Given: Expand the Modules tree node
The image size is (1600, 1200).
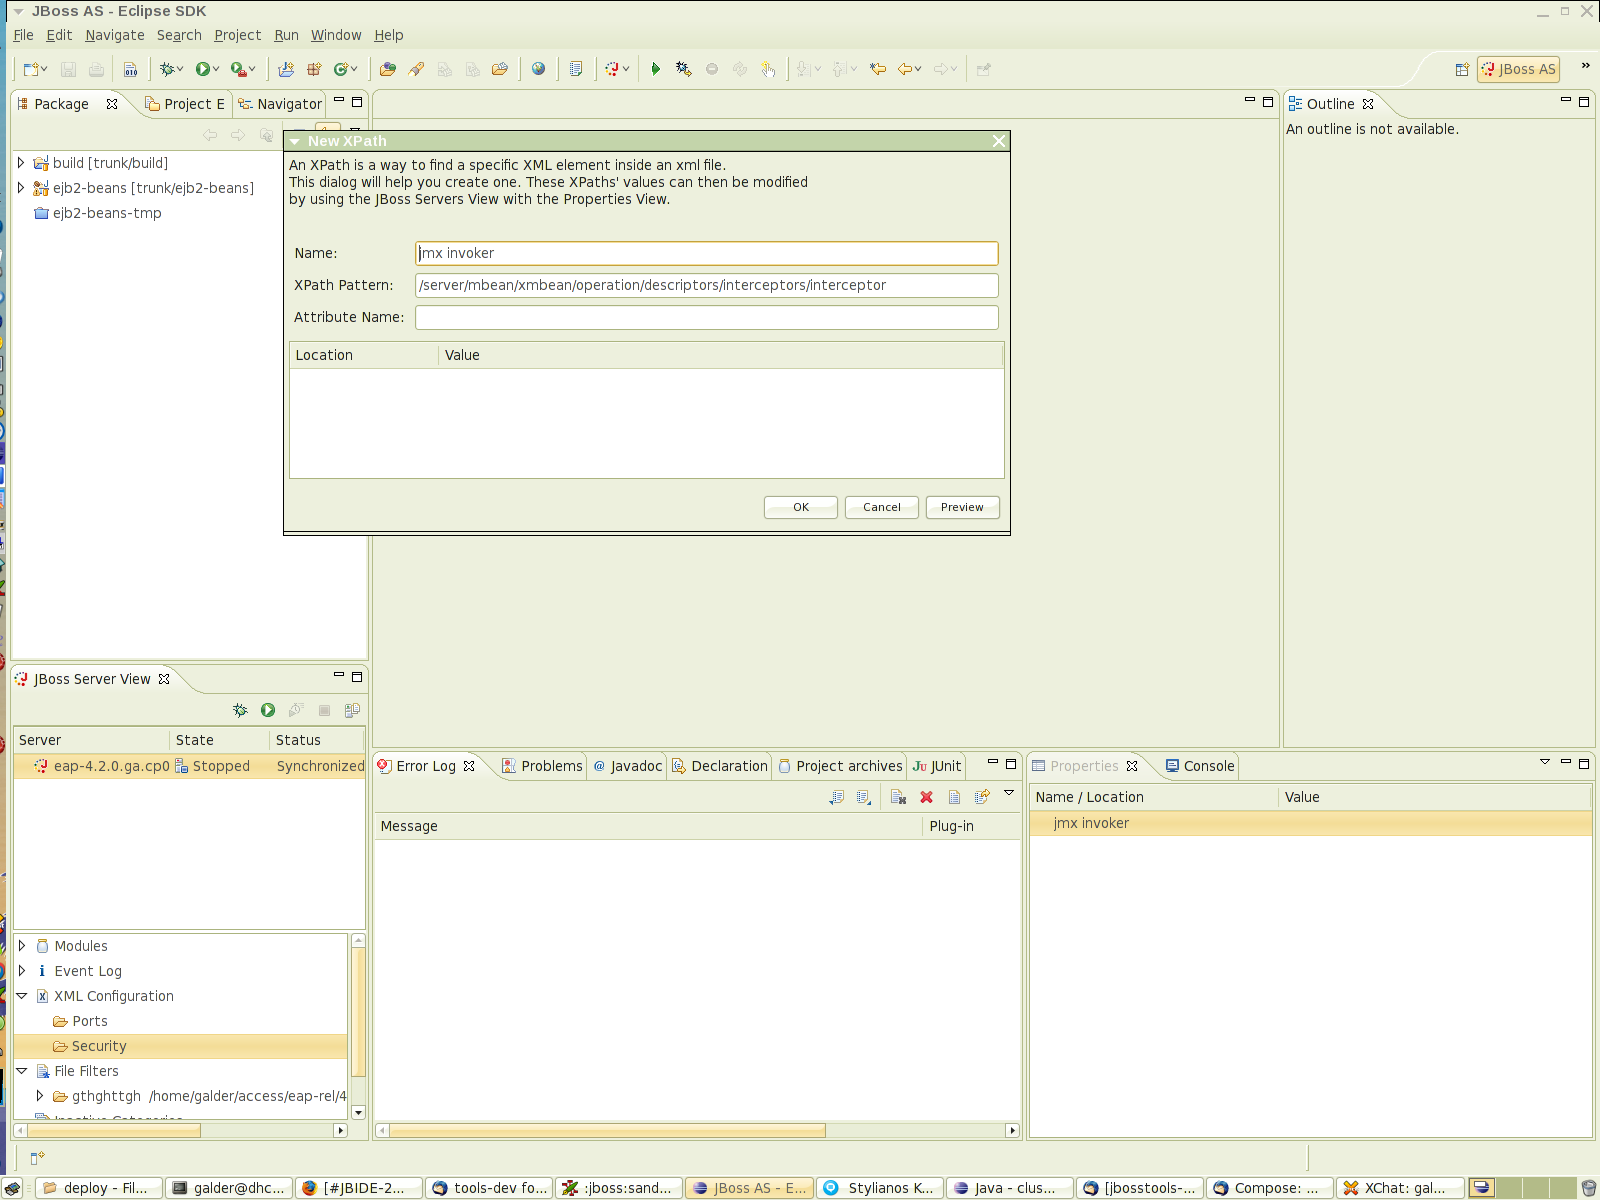Looking at the screenshot, I should pos(22,946).
